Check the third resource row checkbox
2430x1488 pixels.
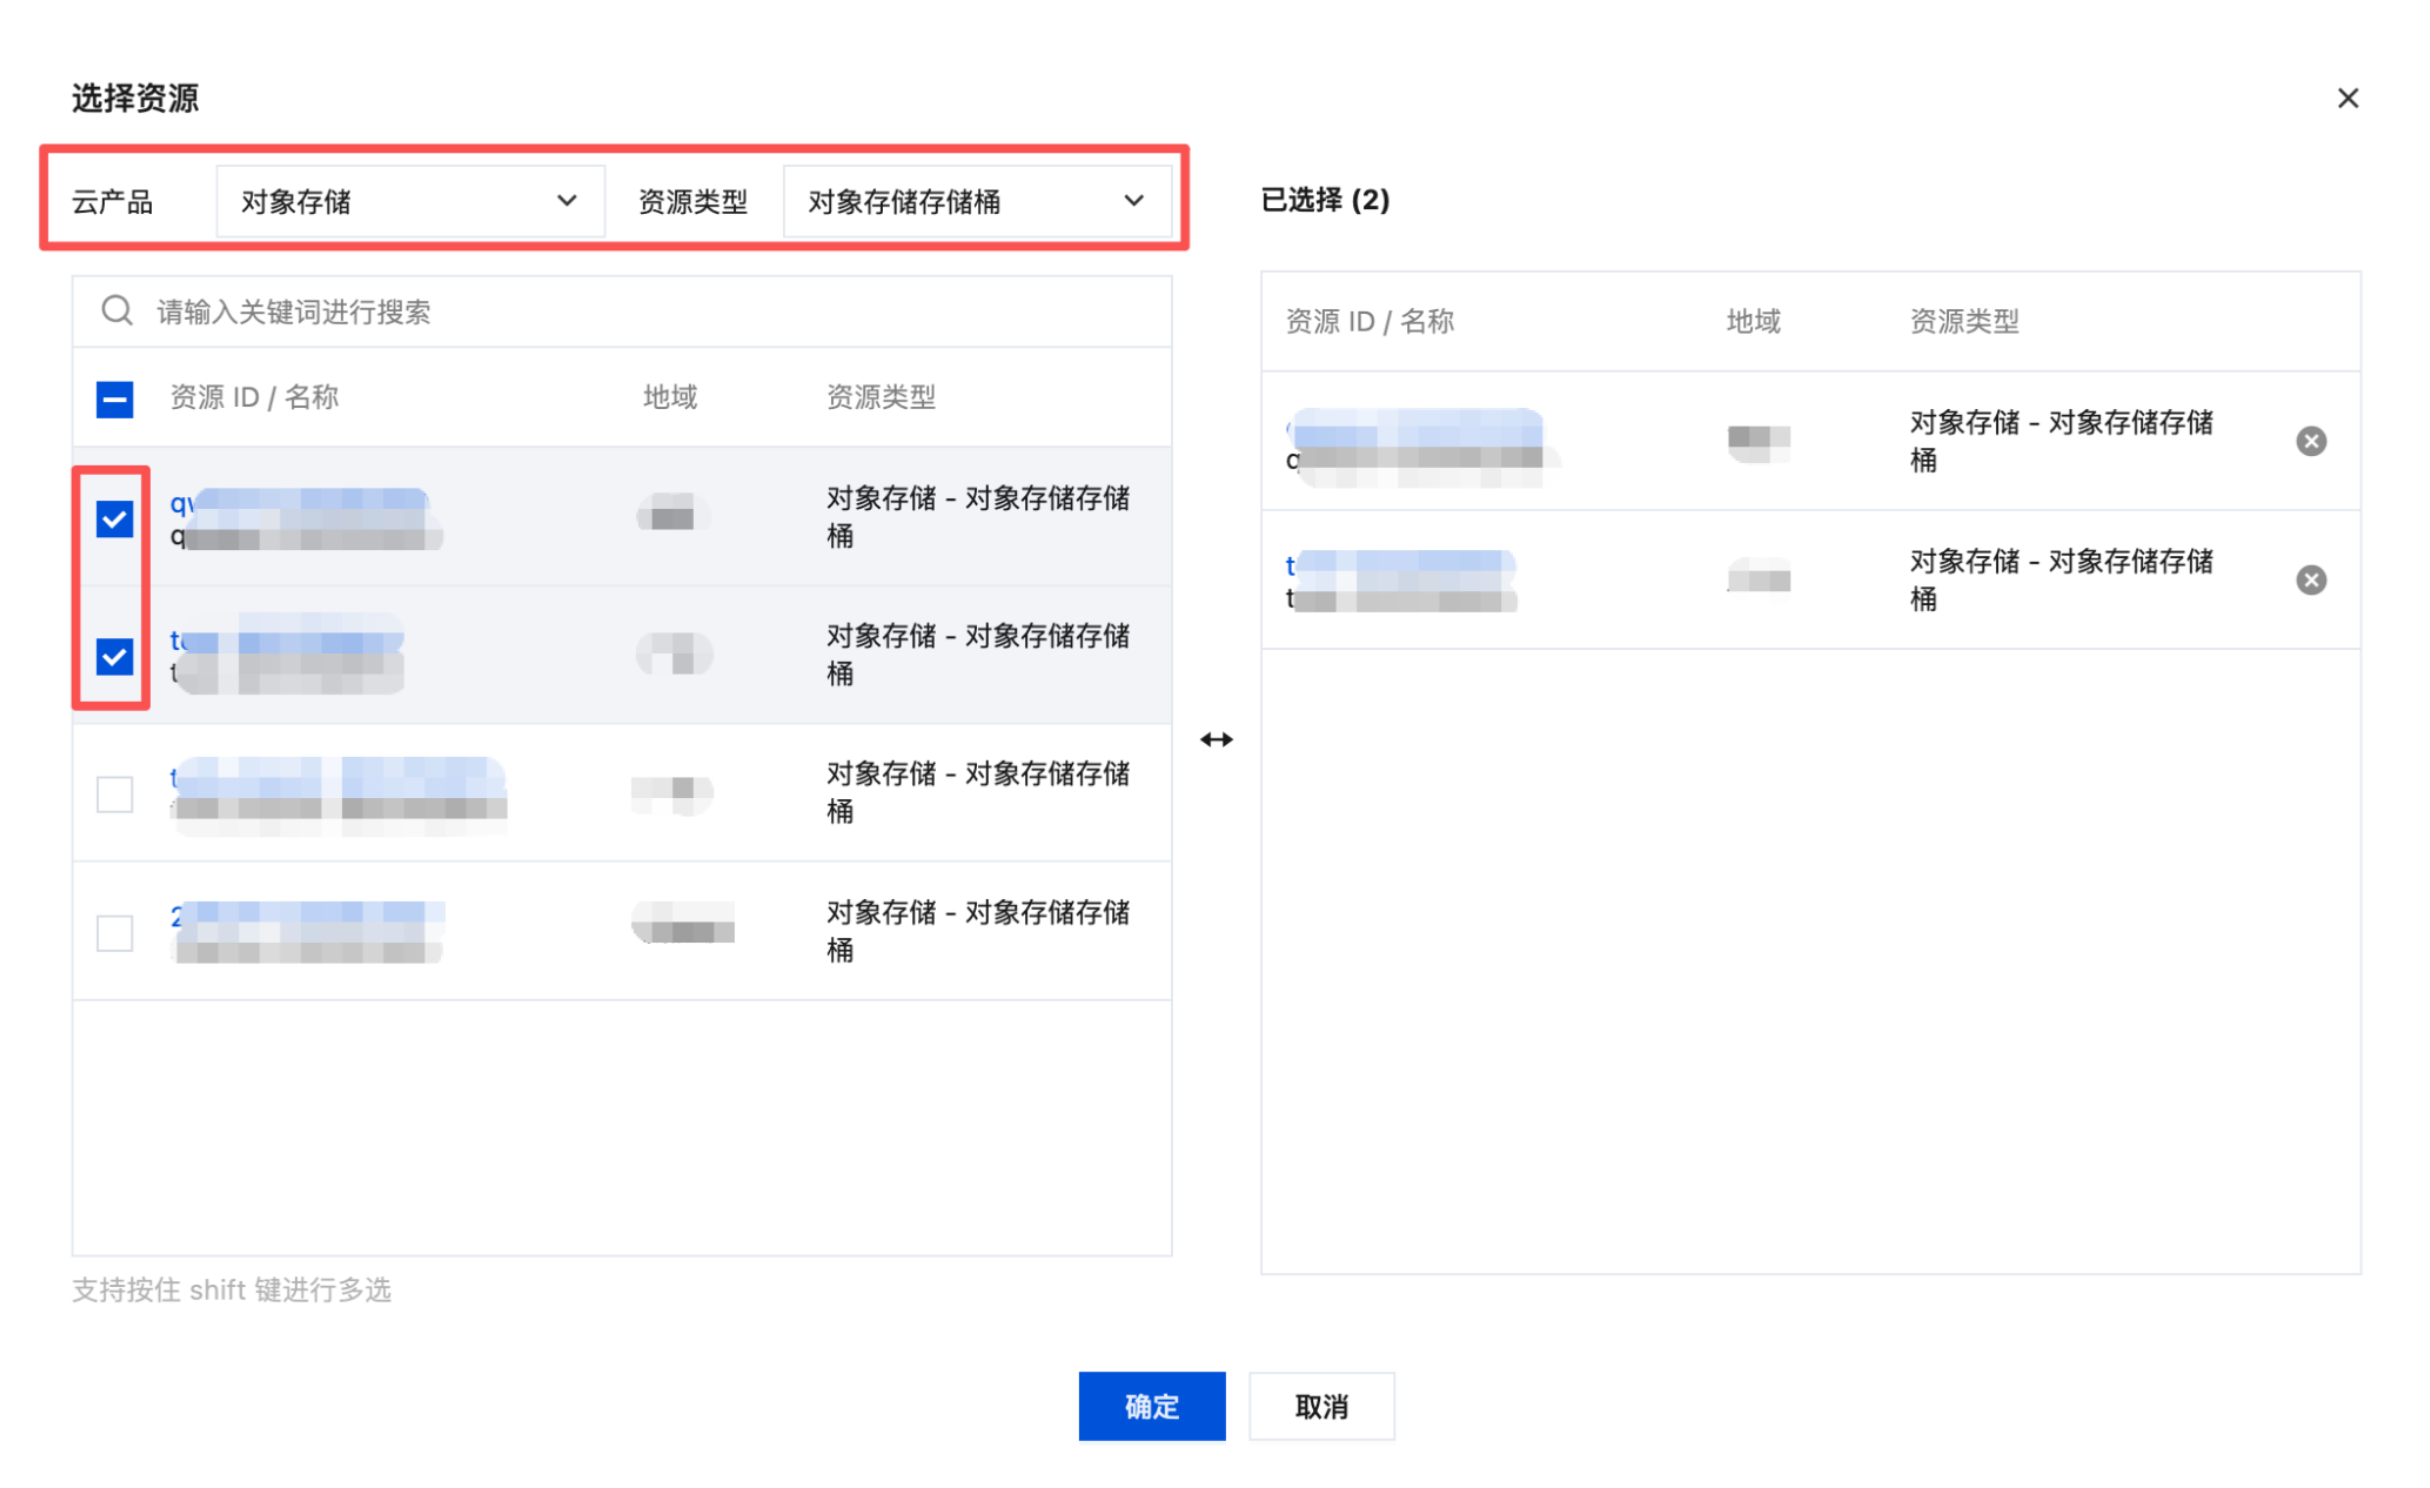tap(115, 795)
